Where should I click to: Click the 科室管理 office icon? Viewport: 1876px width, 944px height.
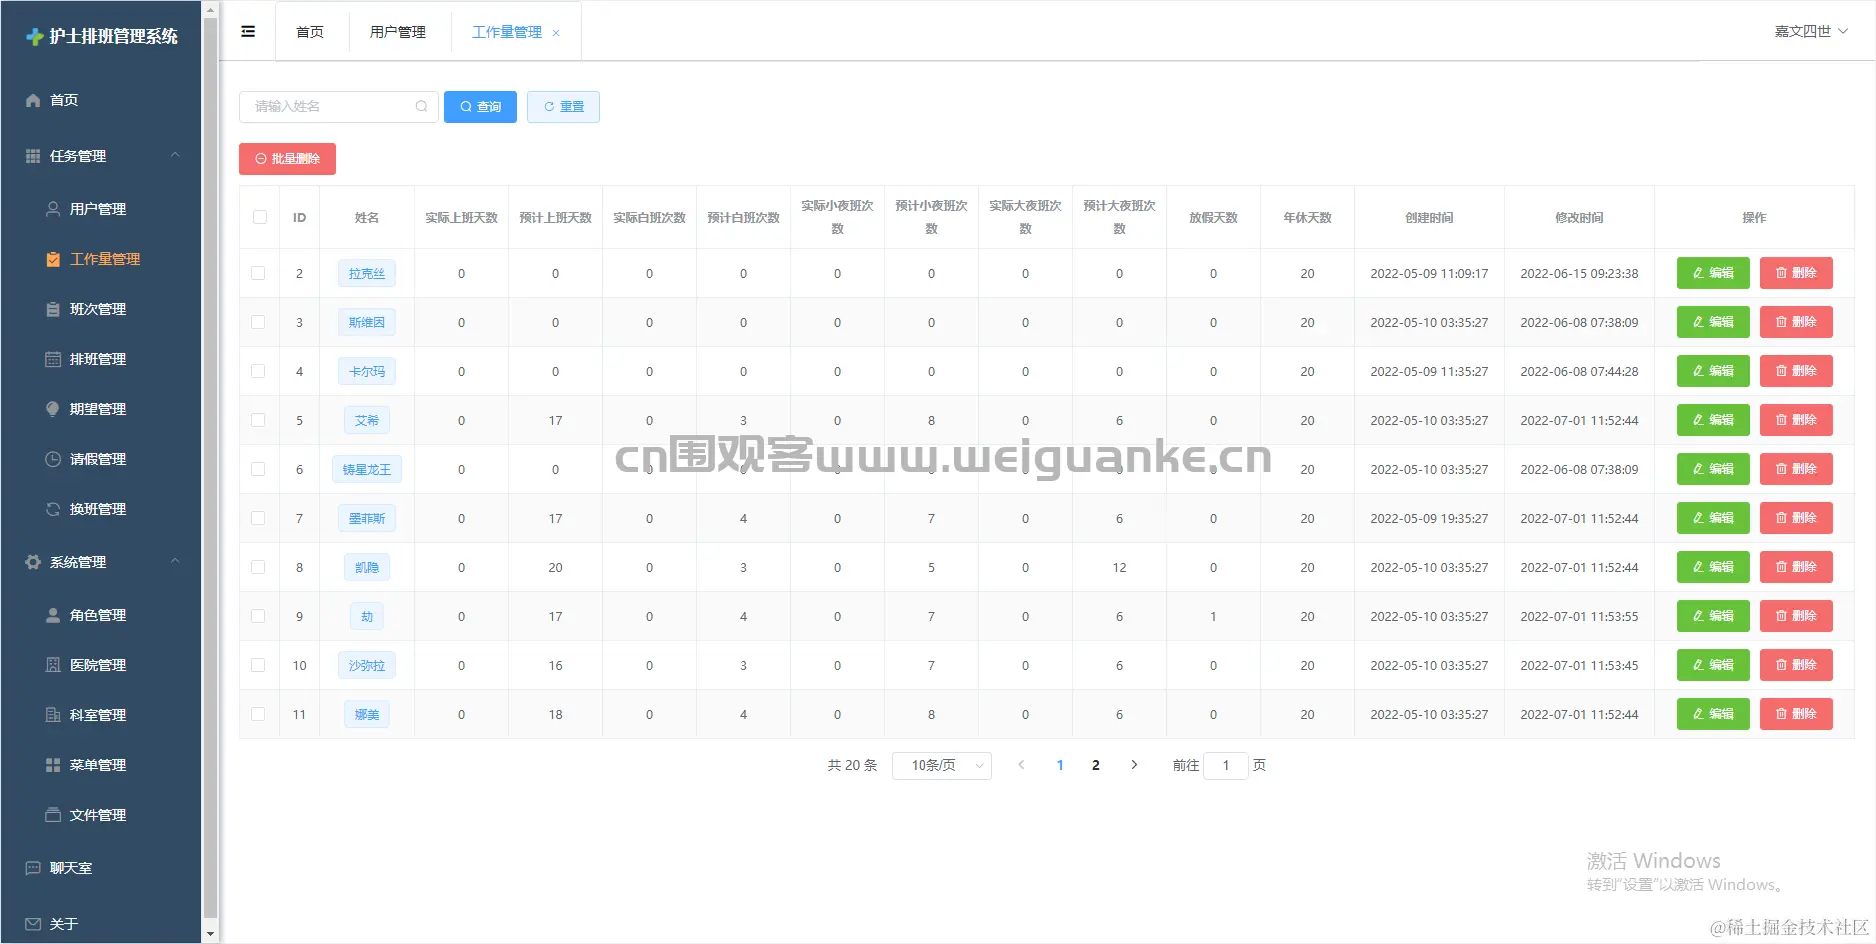point(53,715)
